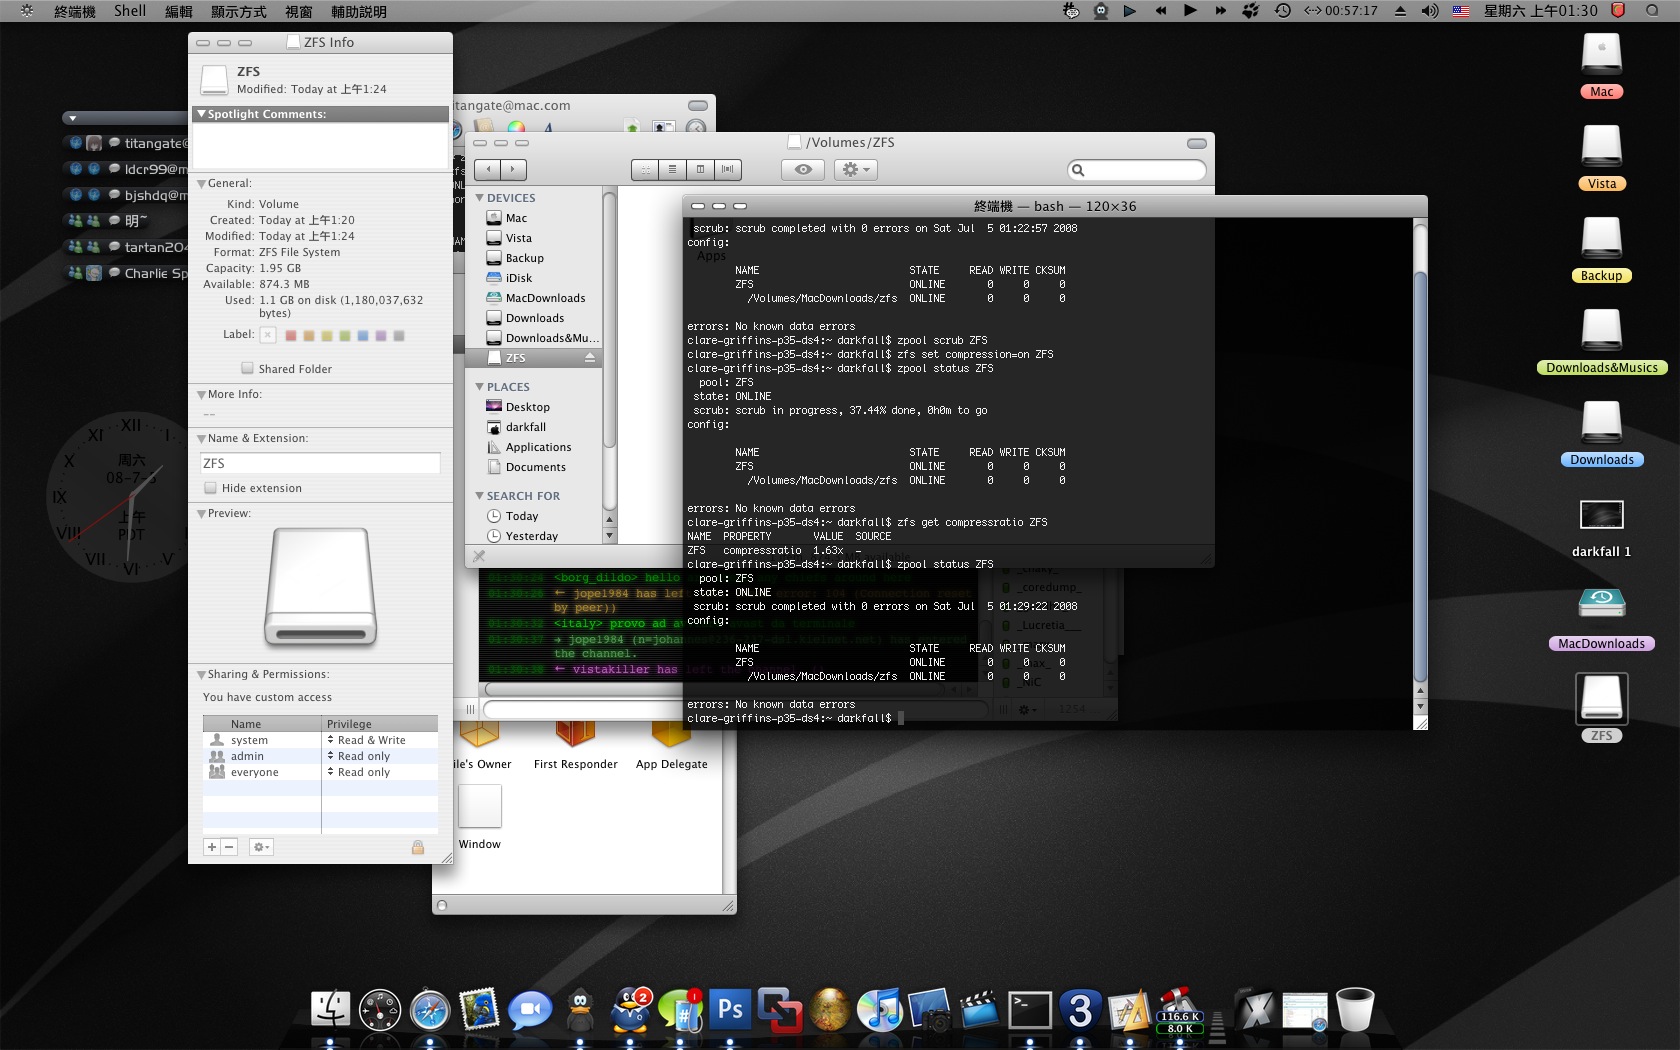This screenshot has width=1680, height=1050.
Task: Collapse DEVICES group in Finder sidebar
Action: click(x=480, y=198)
